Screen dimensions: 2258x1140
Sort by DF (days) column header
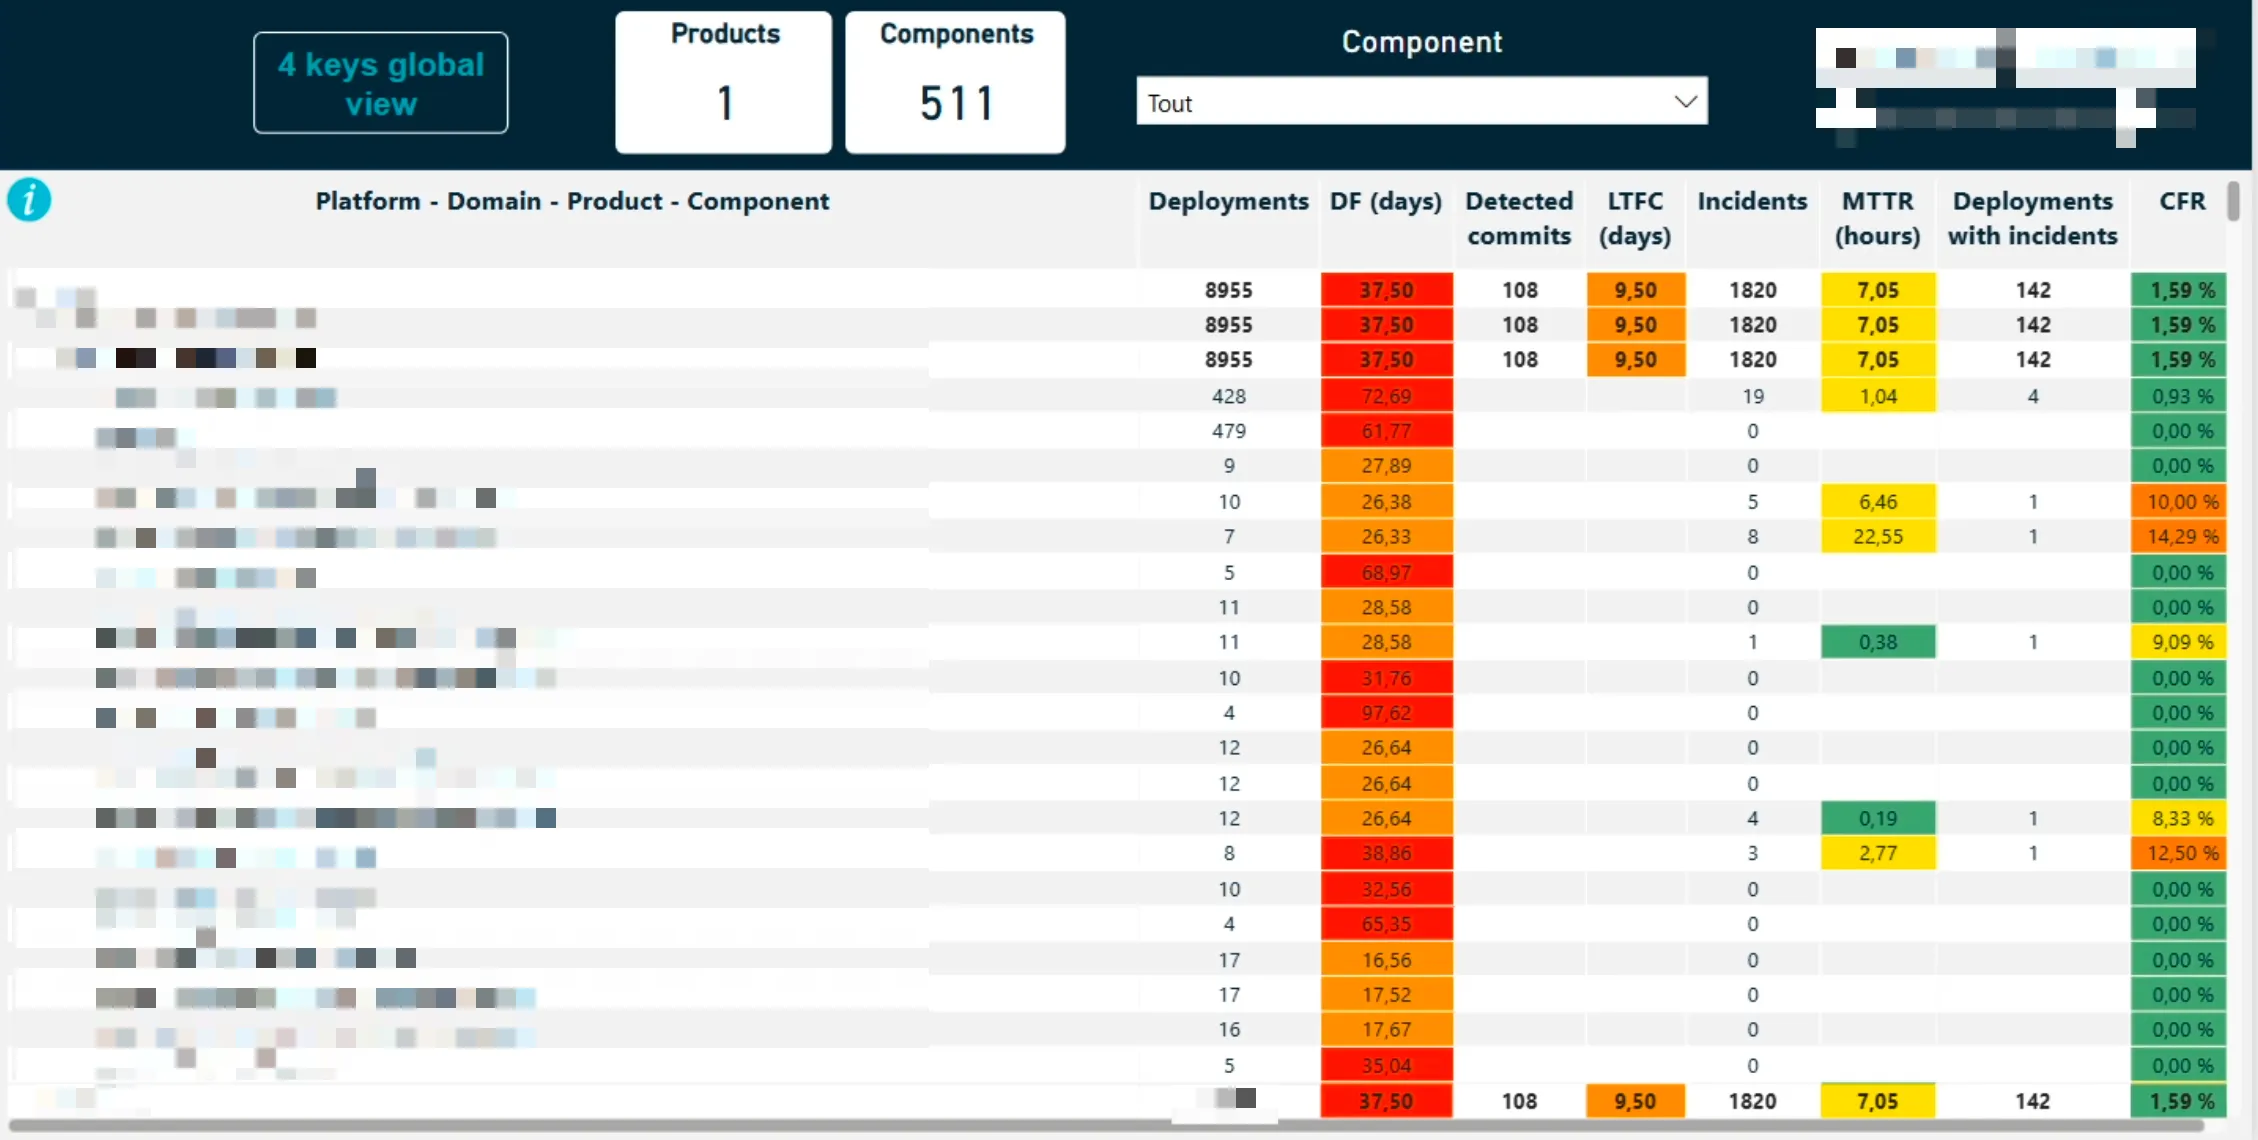1386,201
